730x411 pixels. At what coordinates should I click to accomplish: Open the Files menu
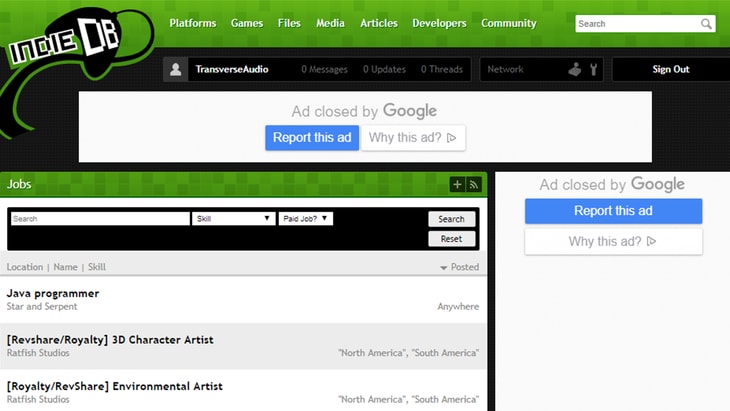click(289, 23)
